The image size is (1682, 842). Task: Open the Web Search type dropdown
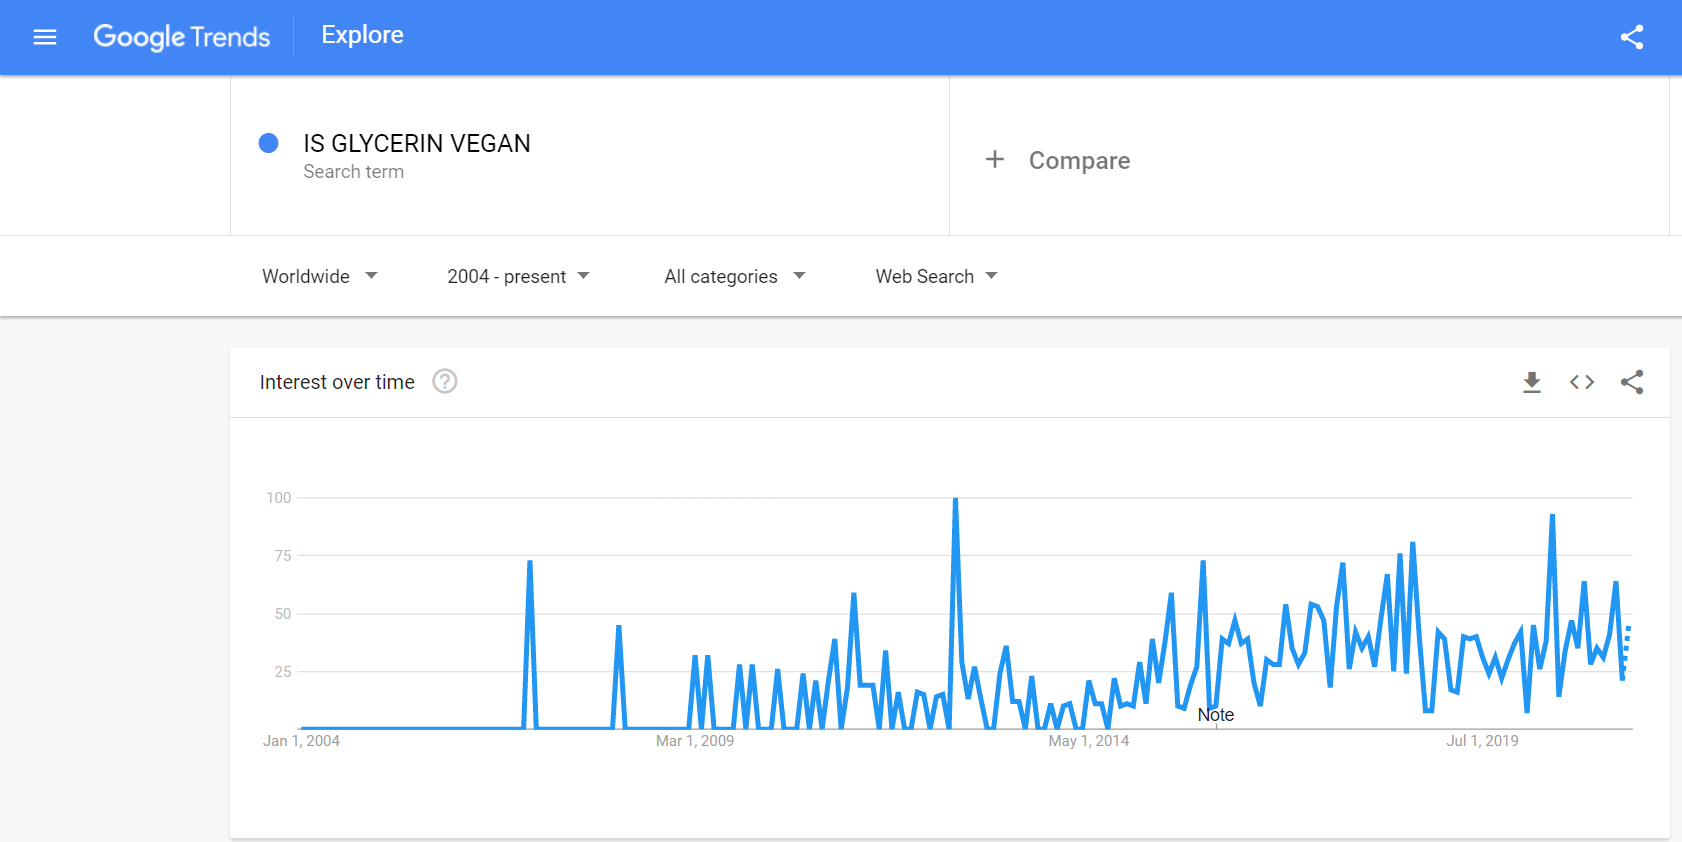(x=936, y=276)
